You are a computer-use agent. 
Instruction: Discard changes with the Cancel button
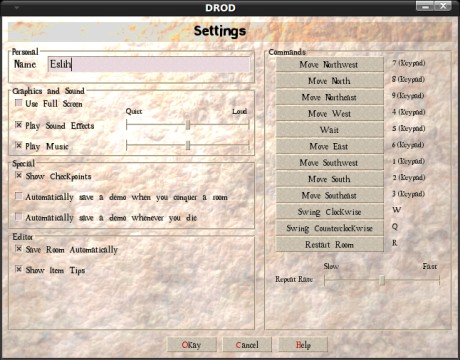coord(247,344)
